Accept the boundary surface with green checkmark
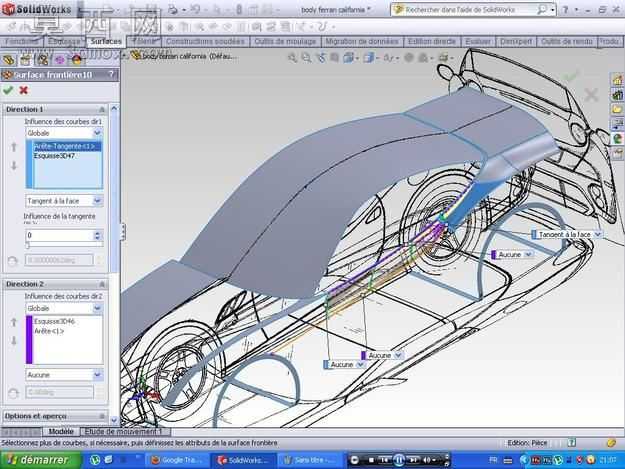The width and height of the screenshot is (625, 469). tap(8, 90)
